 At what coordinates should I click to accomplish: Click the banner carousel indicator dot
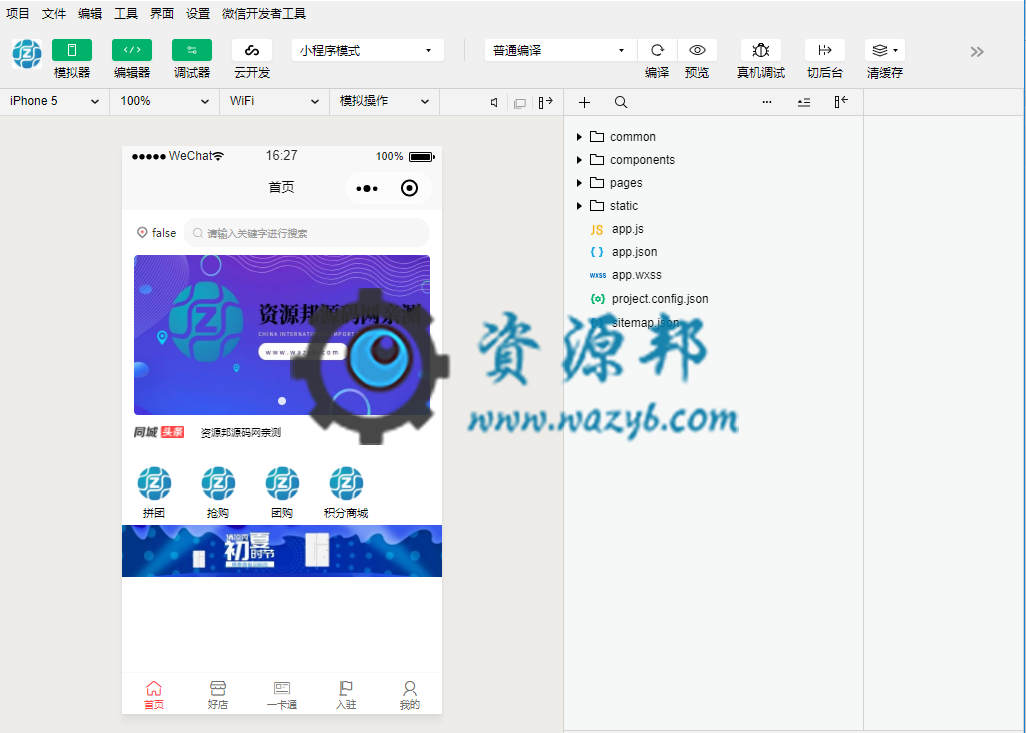coord(282,401)
